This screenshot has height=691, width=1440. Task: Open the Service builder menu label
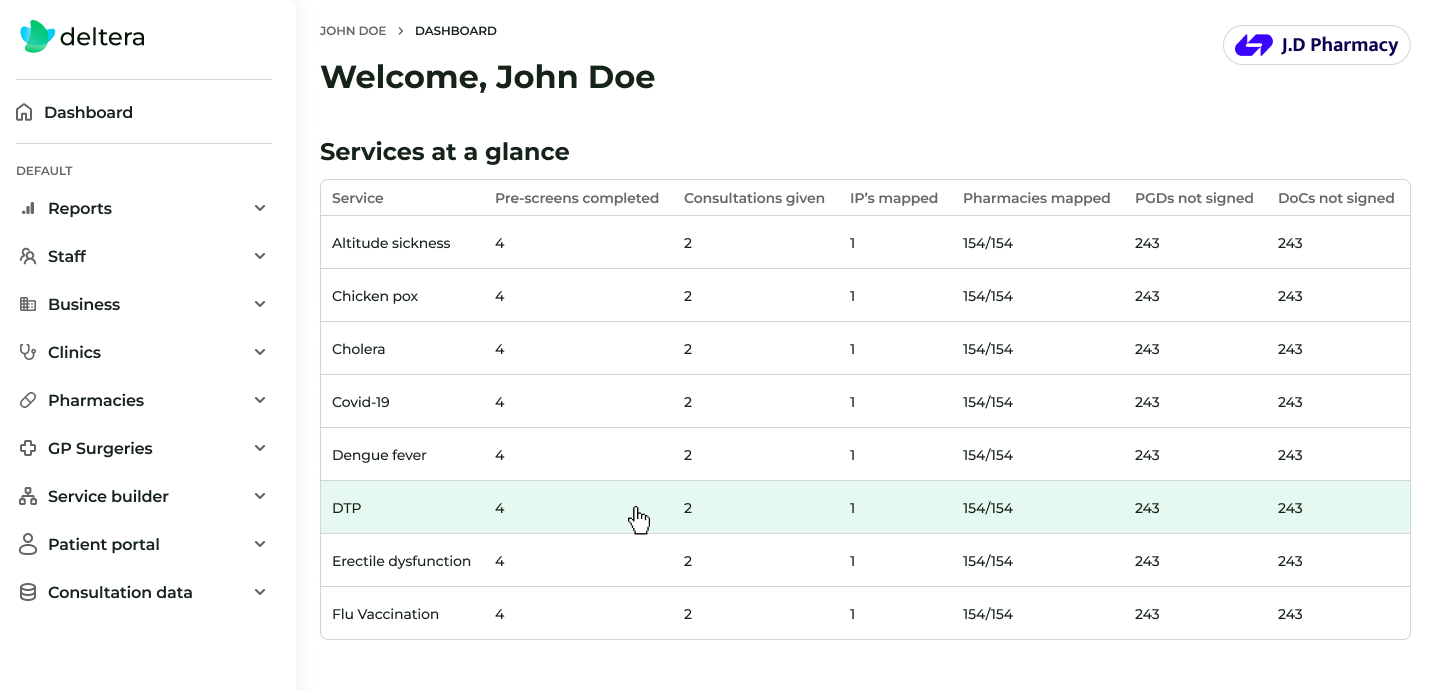108,496
